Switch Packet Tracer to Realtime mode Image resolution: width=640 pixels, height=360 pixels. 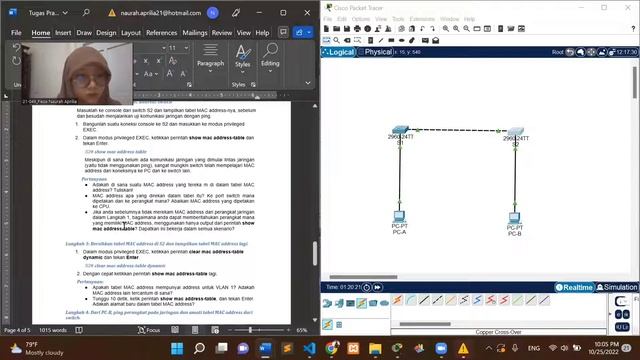574,287
